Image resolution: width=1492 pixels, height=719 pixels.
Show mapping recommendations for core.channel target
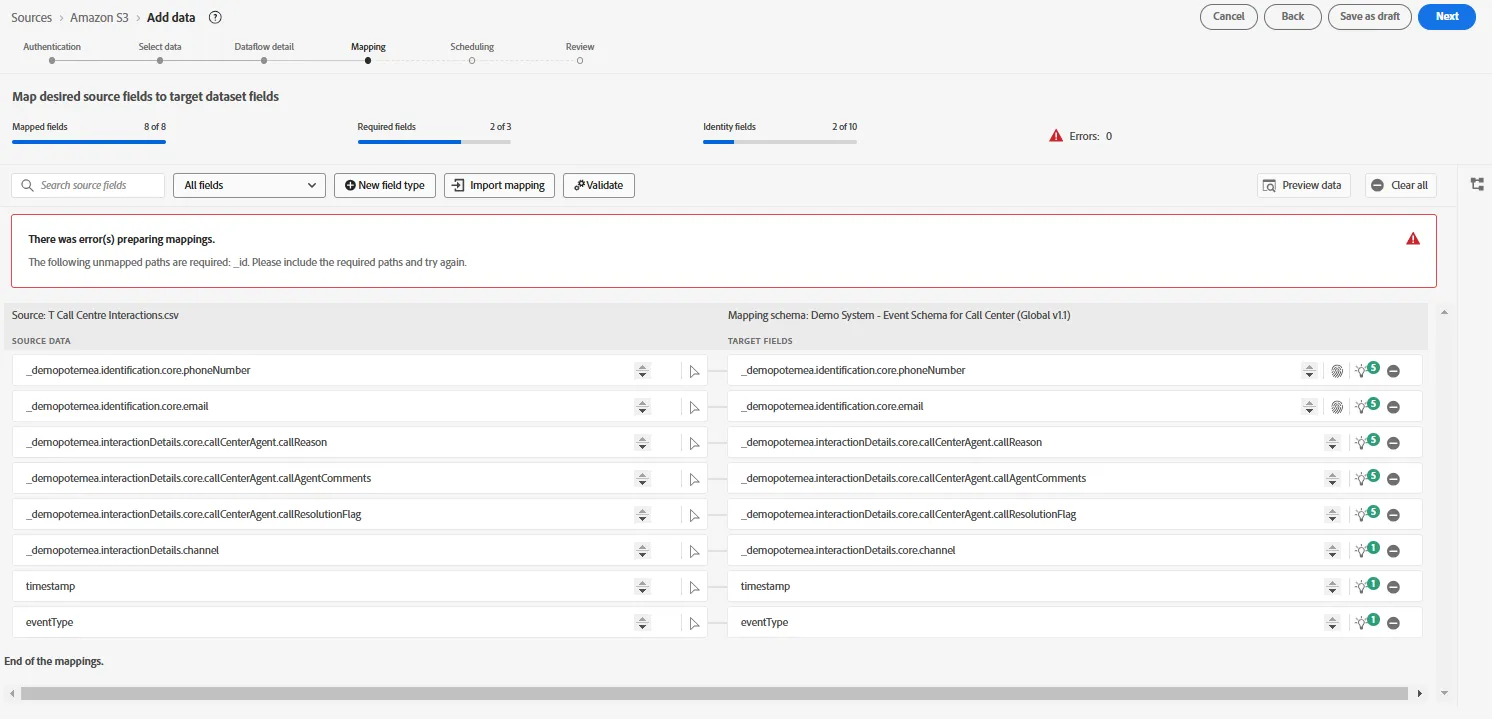[1366, 550]
